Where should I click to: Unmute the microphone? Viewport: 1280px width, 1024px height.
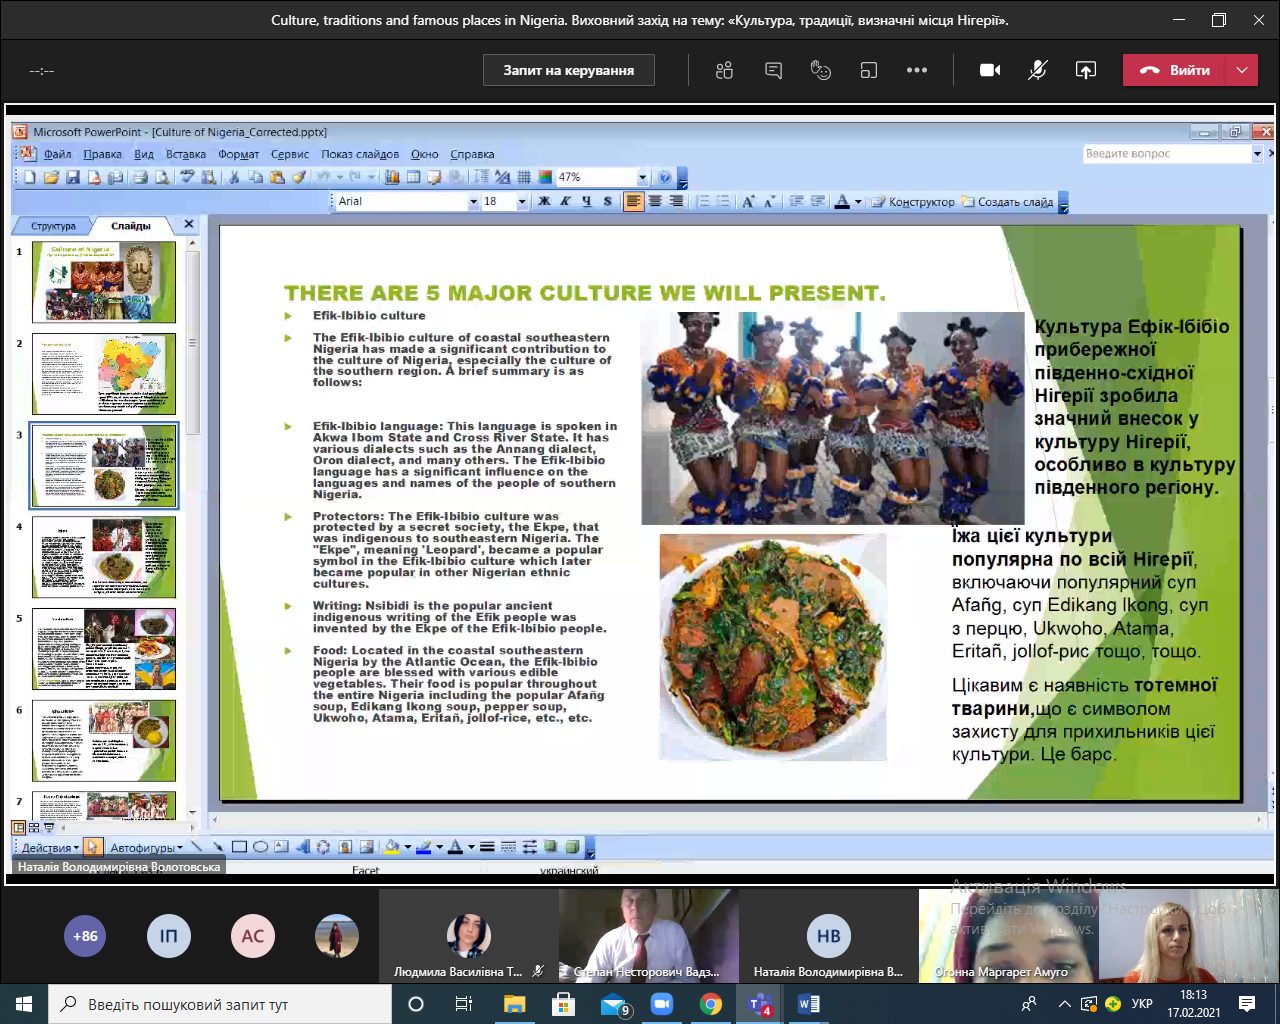tap(1038, 70)
